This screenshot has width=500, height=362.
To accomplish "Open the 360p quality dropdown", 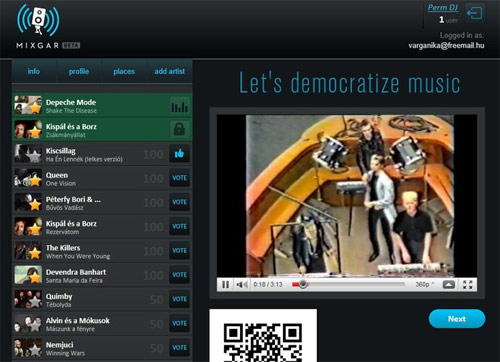I will click(x=425, y=285).
